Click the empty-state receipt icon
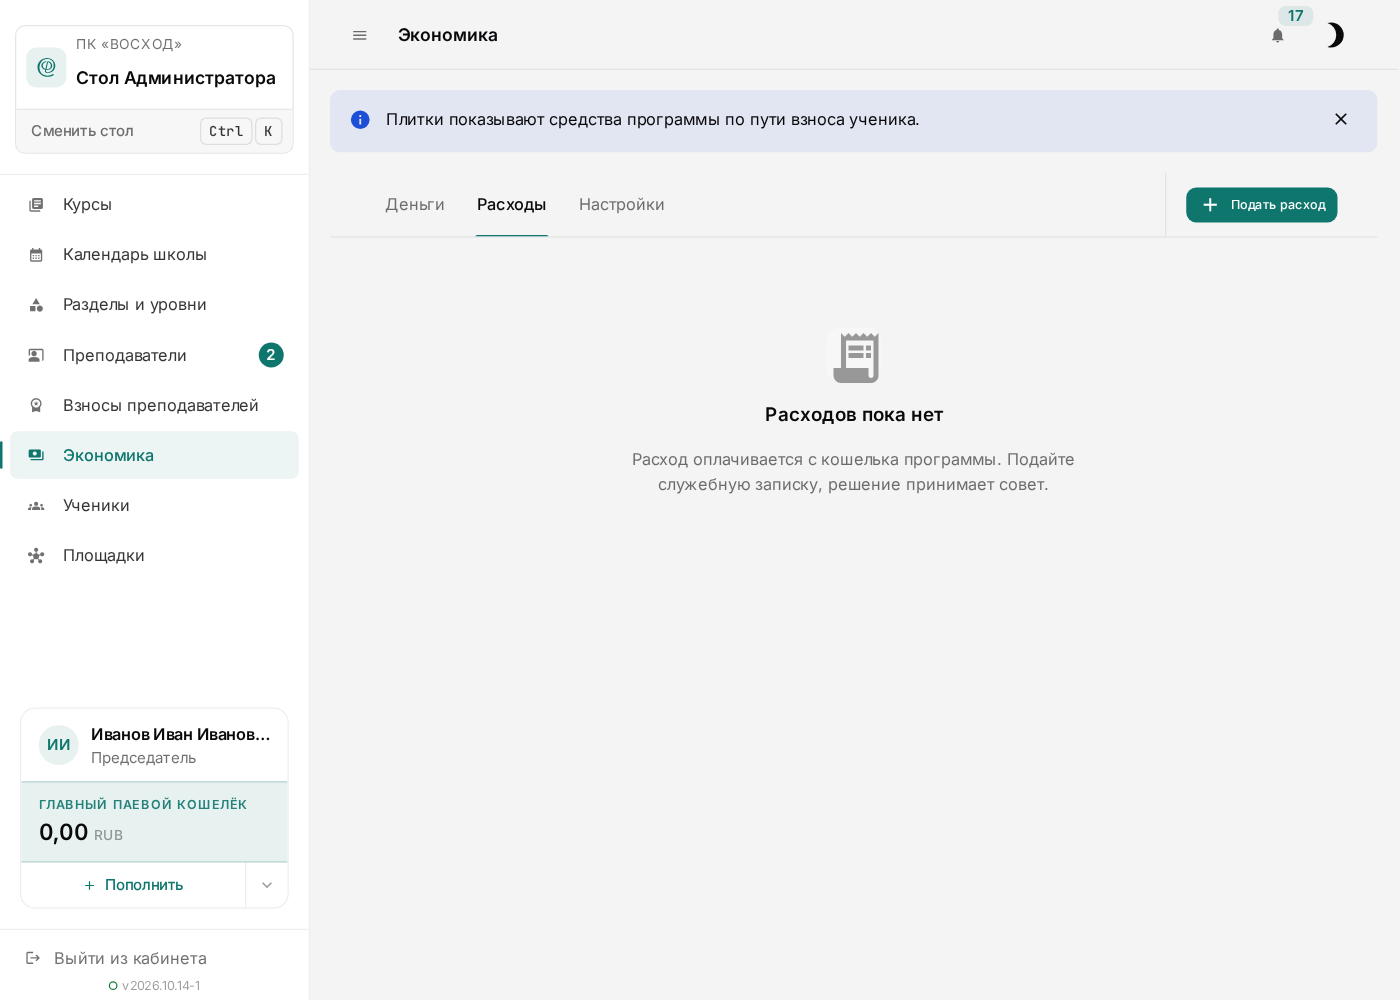Viewport: 1400px width, 1000px height. (x=854, y=357)
